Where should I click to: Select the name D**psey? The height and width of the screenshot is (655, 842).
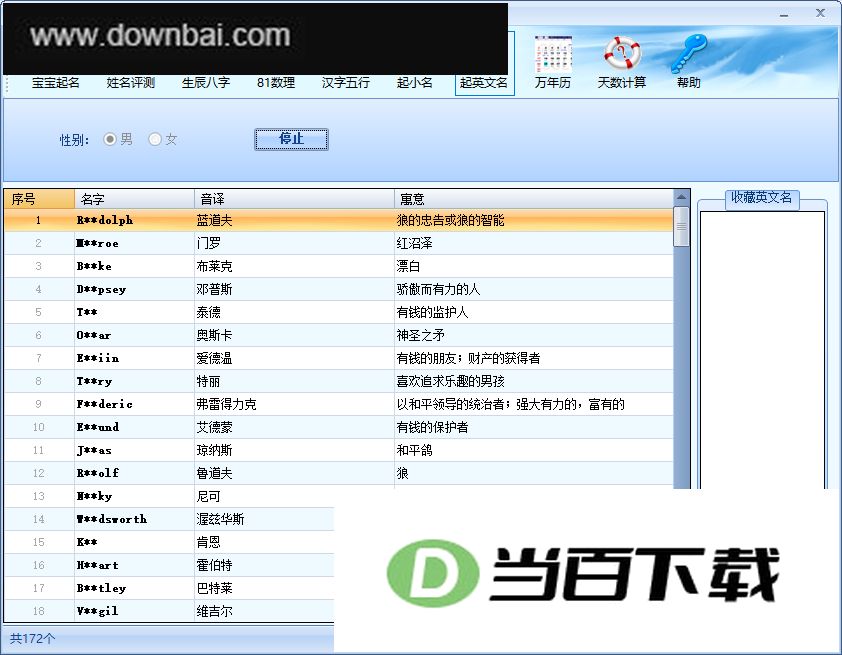coord(101,289)
